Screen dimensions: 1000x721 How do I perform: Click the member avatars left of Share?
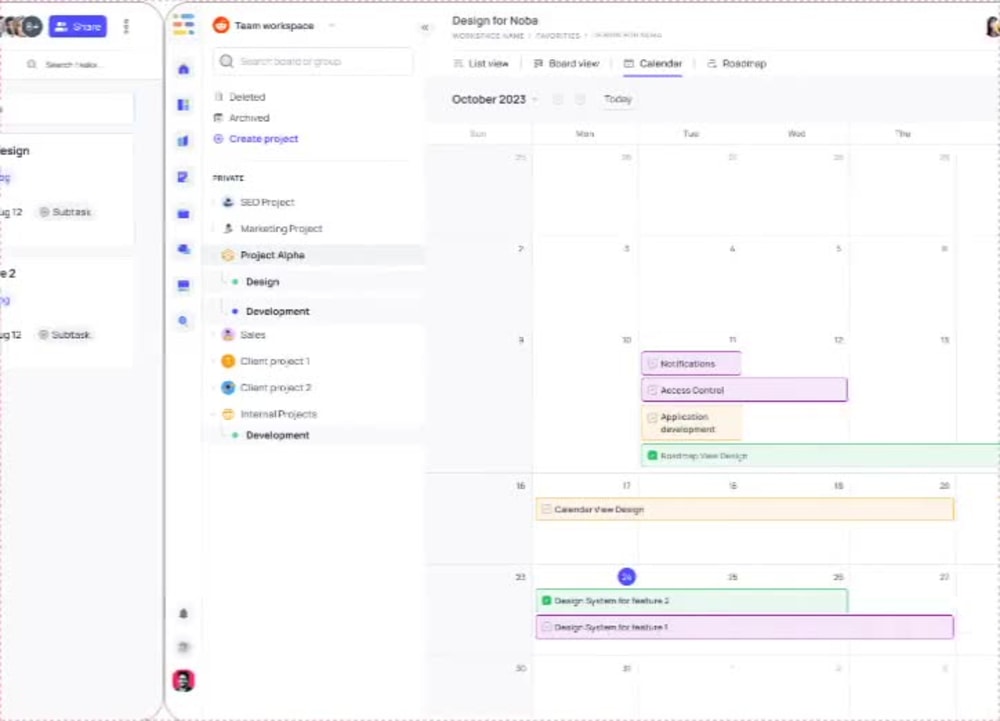22,26
